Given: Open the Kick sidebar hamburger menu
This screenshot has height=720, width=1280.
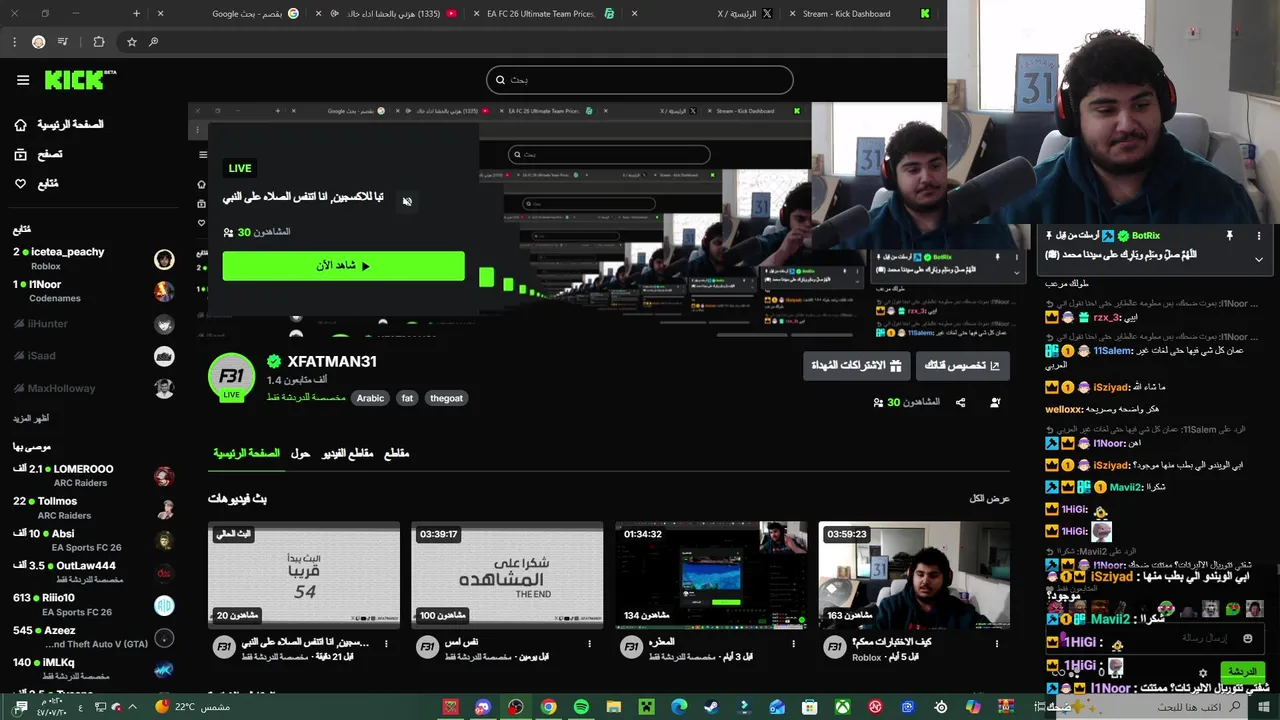Looking at the screenshot, I should (x=23, y=80).
